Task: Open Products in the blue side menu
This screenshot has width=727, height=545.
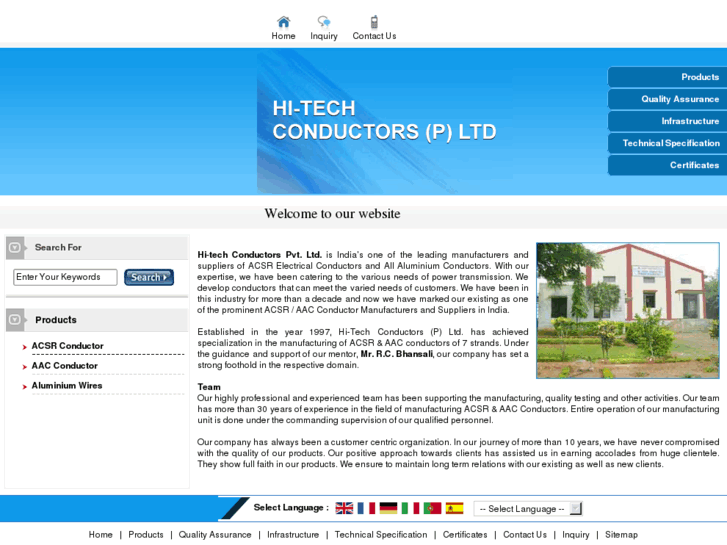Action: pos(667,77)
